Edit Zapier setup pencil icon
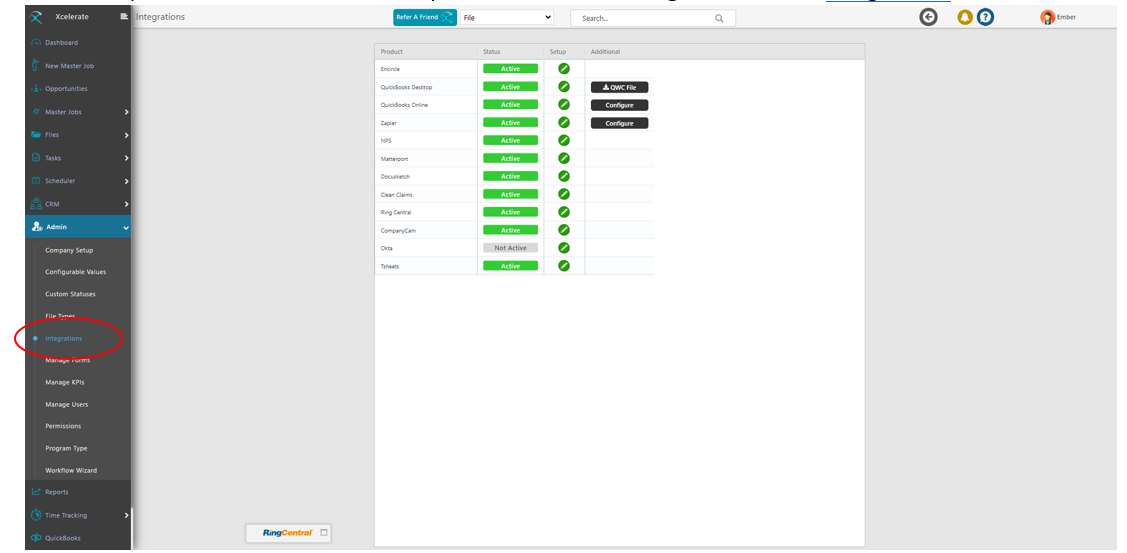The image size is (1127, 553). (564, 122)
